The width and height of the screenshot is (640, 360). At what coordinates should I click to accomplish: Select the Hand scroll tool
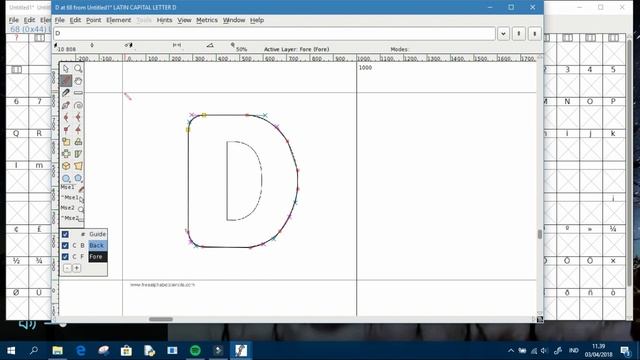78,81
